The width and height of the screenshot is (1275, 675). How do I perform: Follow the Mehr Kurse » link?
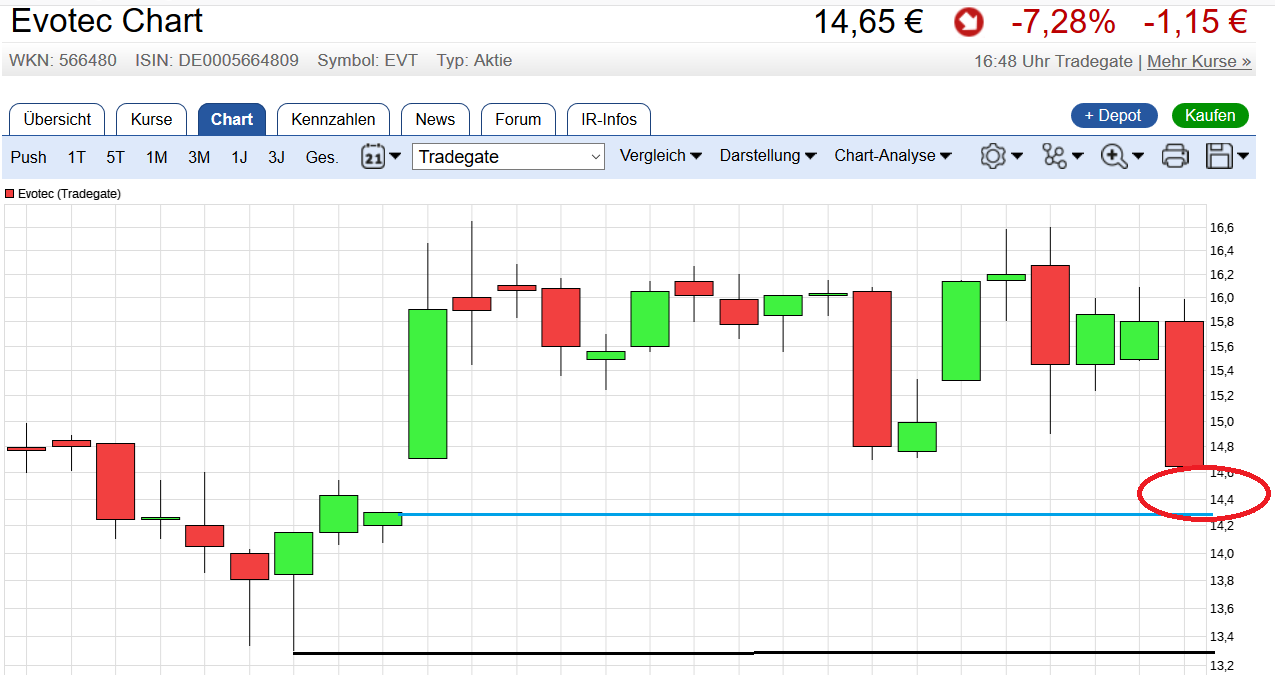(1199, 61)
